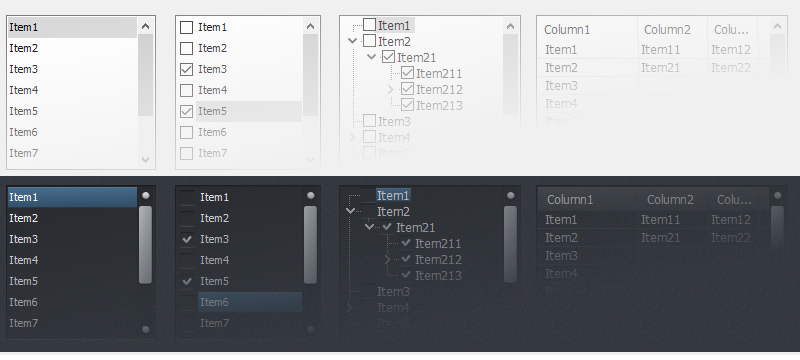Click the dark listbox scrollbar thumb
Screen dimensions: 800x360
145,245
